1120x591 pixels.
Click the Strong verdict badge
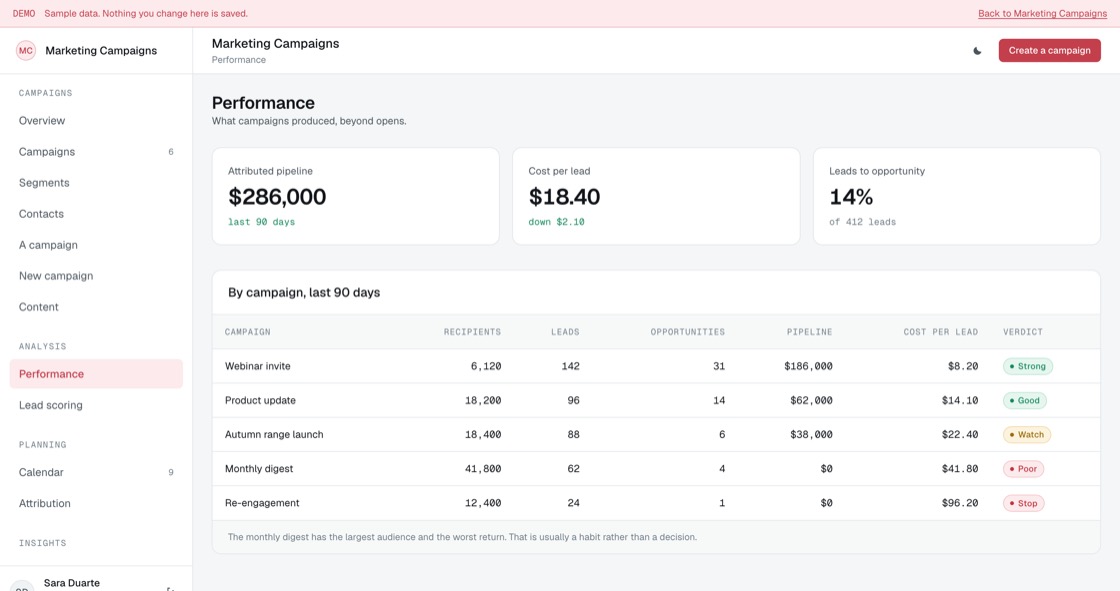[x=1028, y=367]
